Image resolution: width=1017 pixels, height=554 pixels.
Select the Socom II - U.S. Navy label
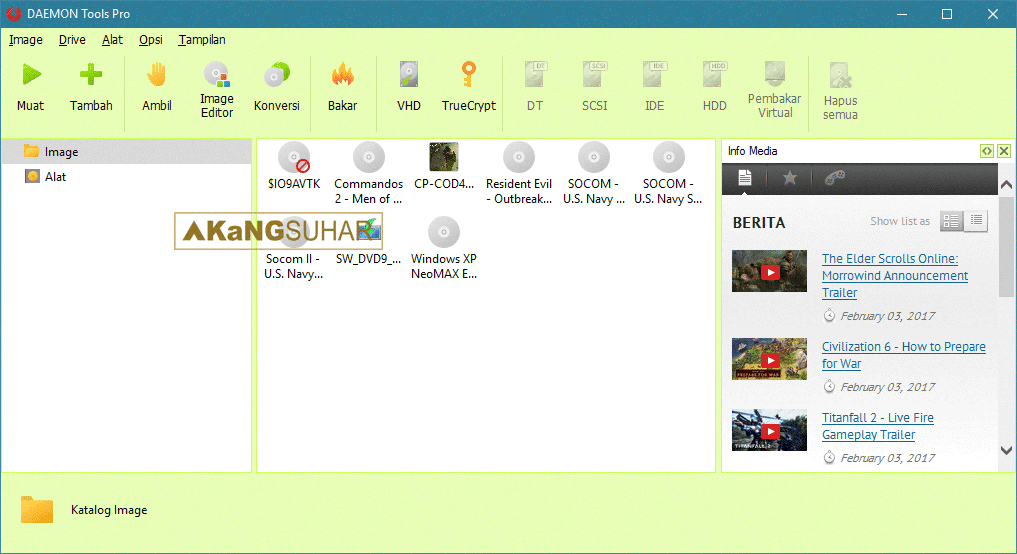click(293, 266)
